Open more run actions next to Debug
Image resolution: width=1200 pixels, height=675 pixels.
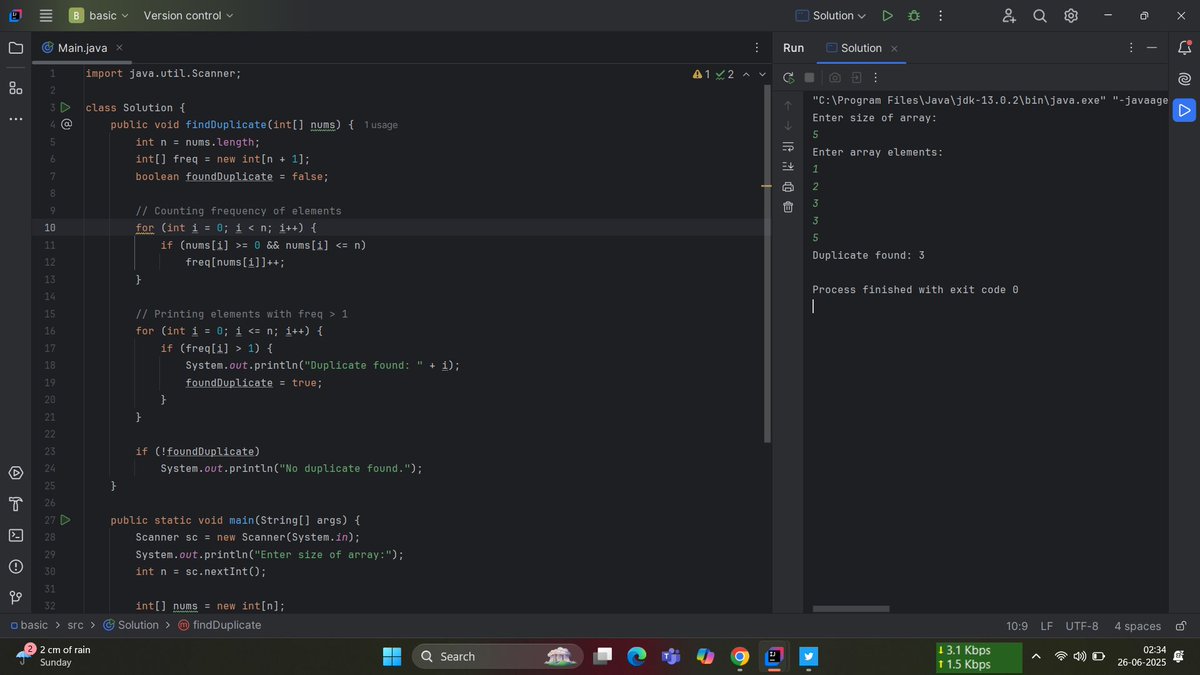click(x=940, y=16)
